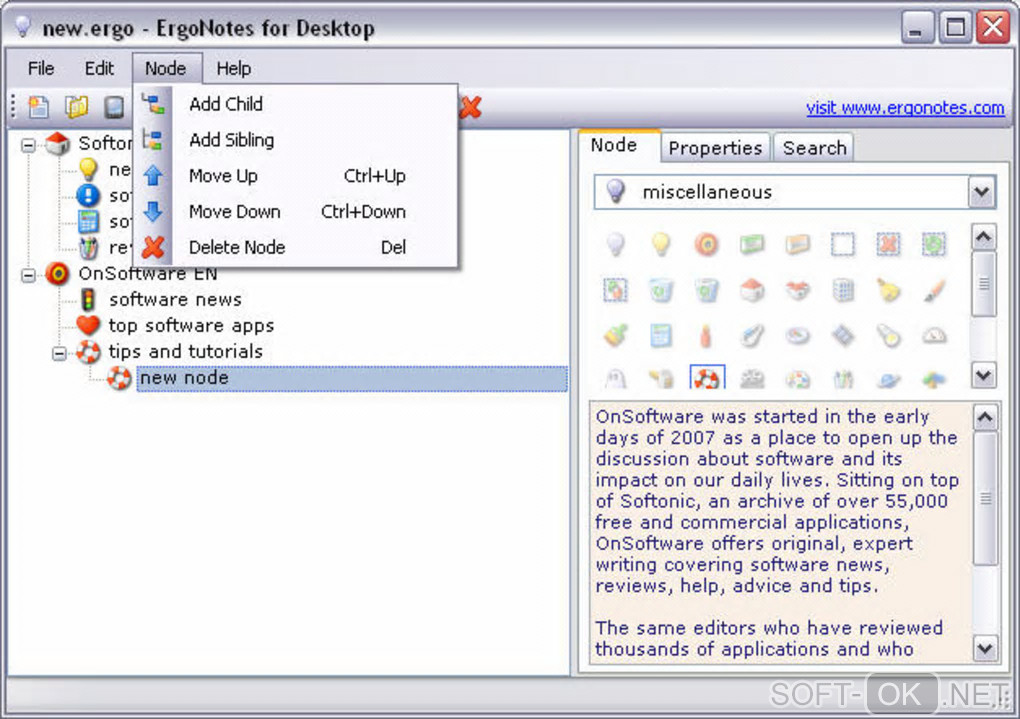Switch to the Search tab

tap(814, 148)
